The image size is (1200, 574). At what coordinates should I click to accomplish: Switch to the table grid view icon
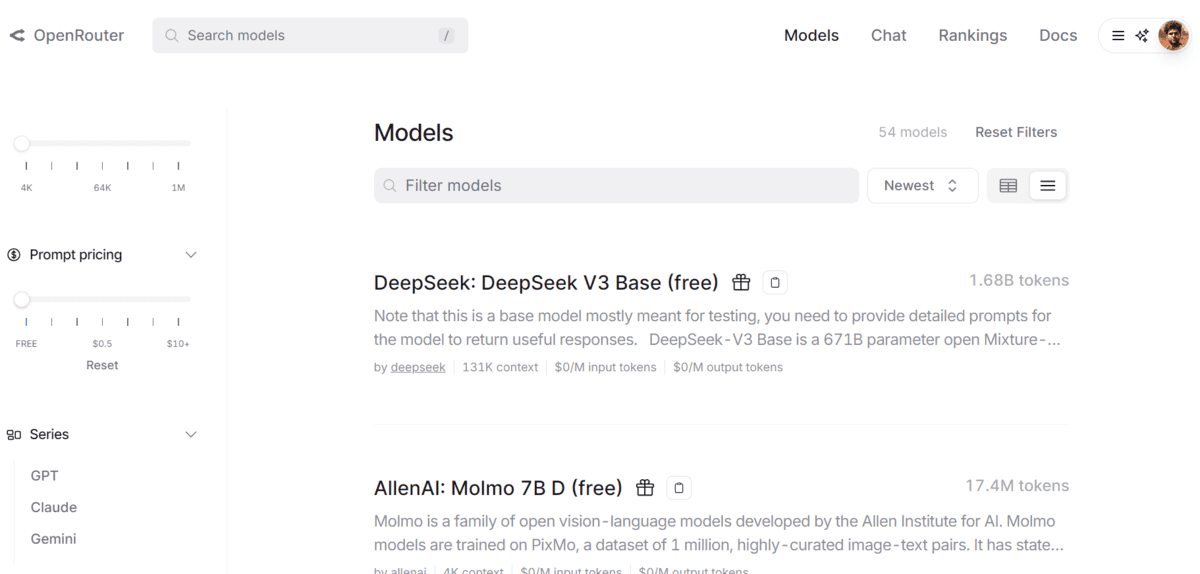coord(1008,186)
